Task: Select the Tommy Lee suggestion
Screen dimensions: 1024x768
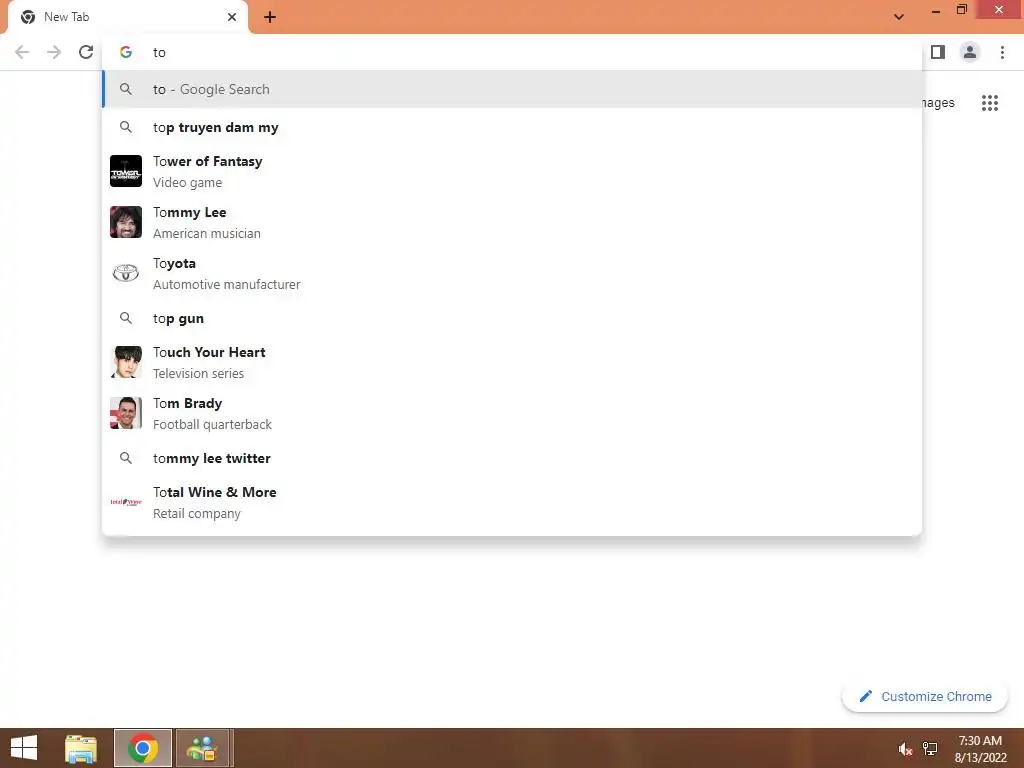Action: [x=512, y=222]
